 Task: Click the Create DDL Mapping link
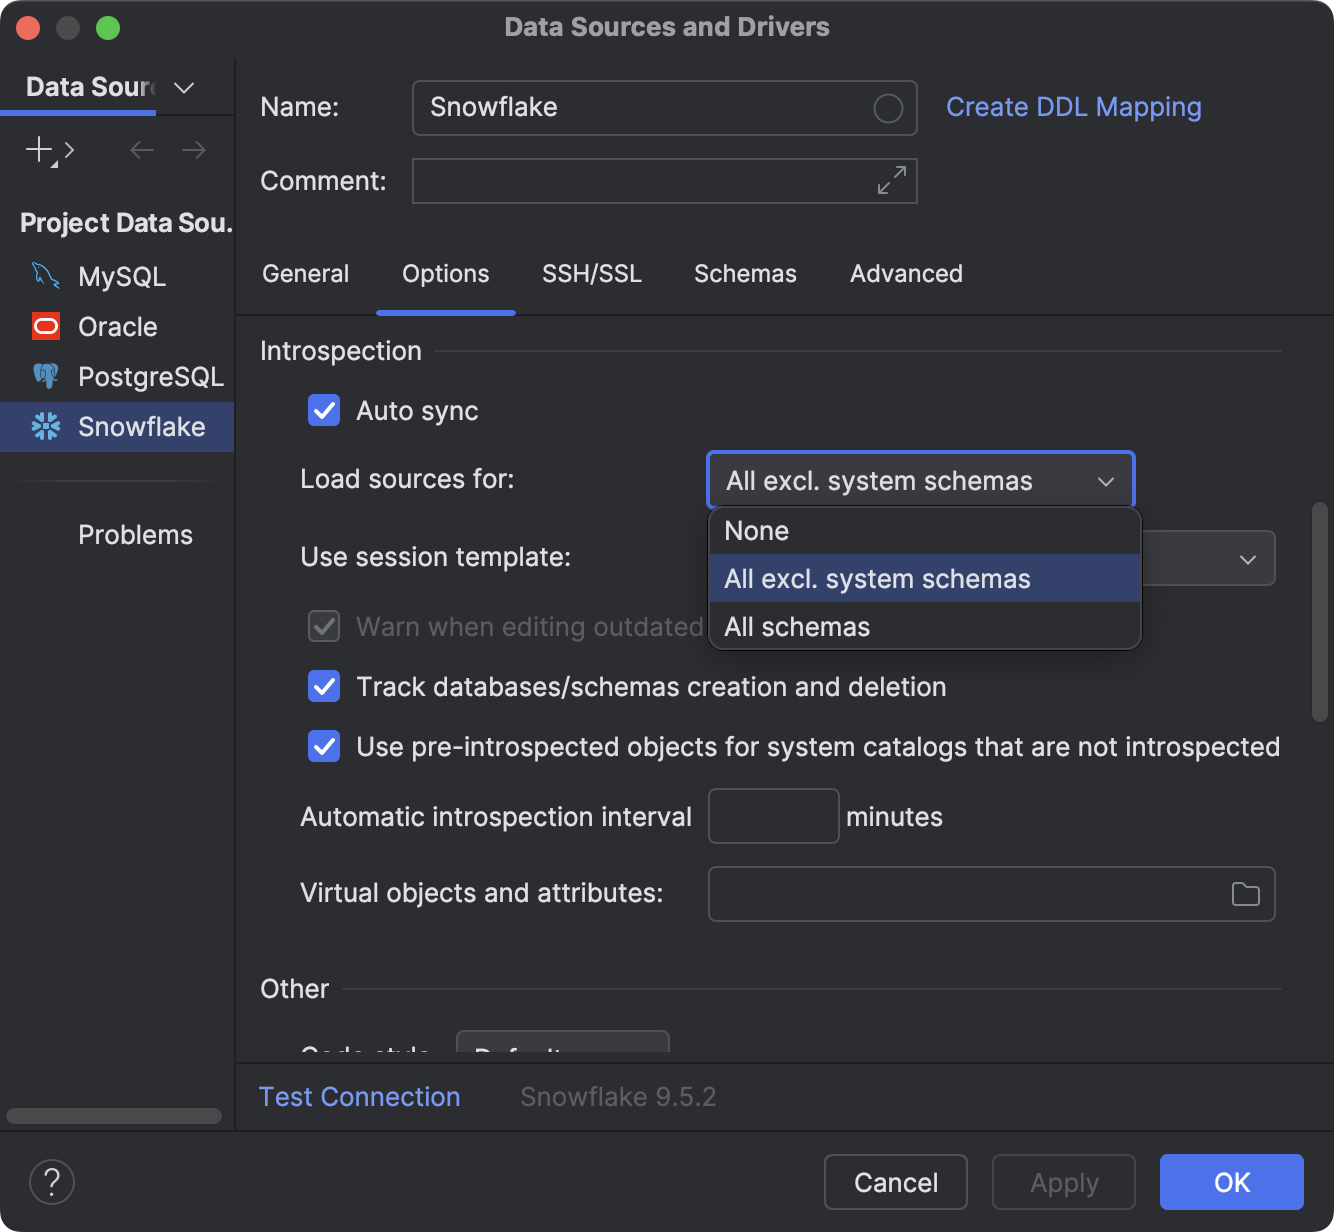pos(1073,107)
